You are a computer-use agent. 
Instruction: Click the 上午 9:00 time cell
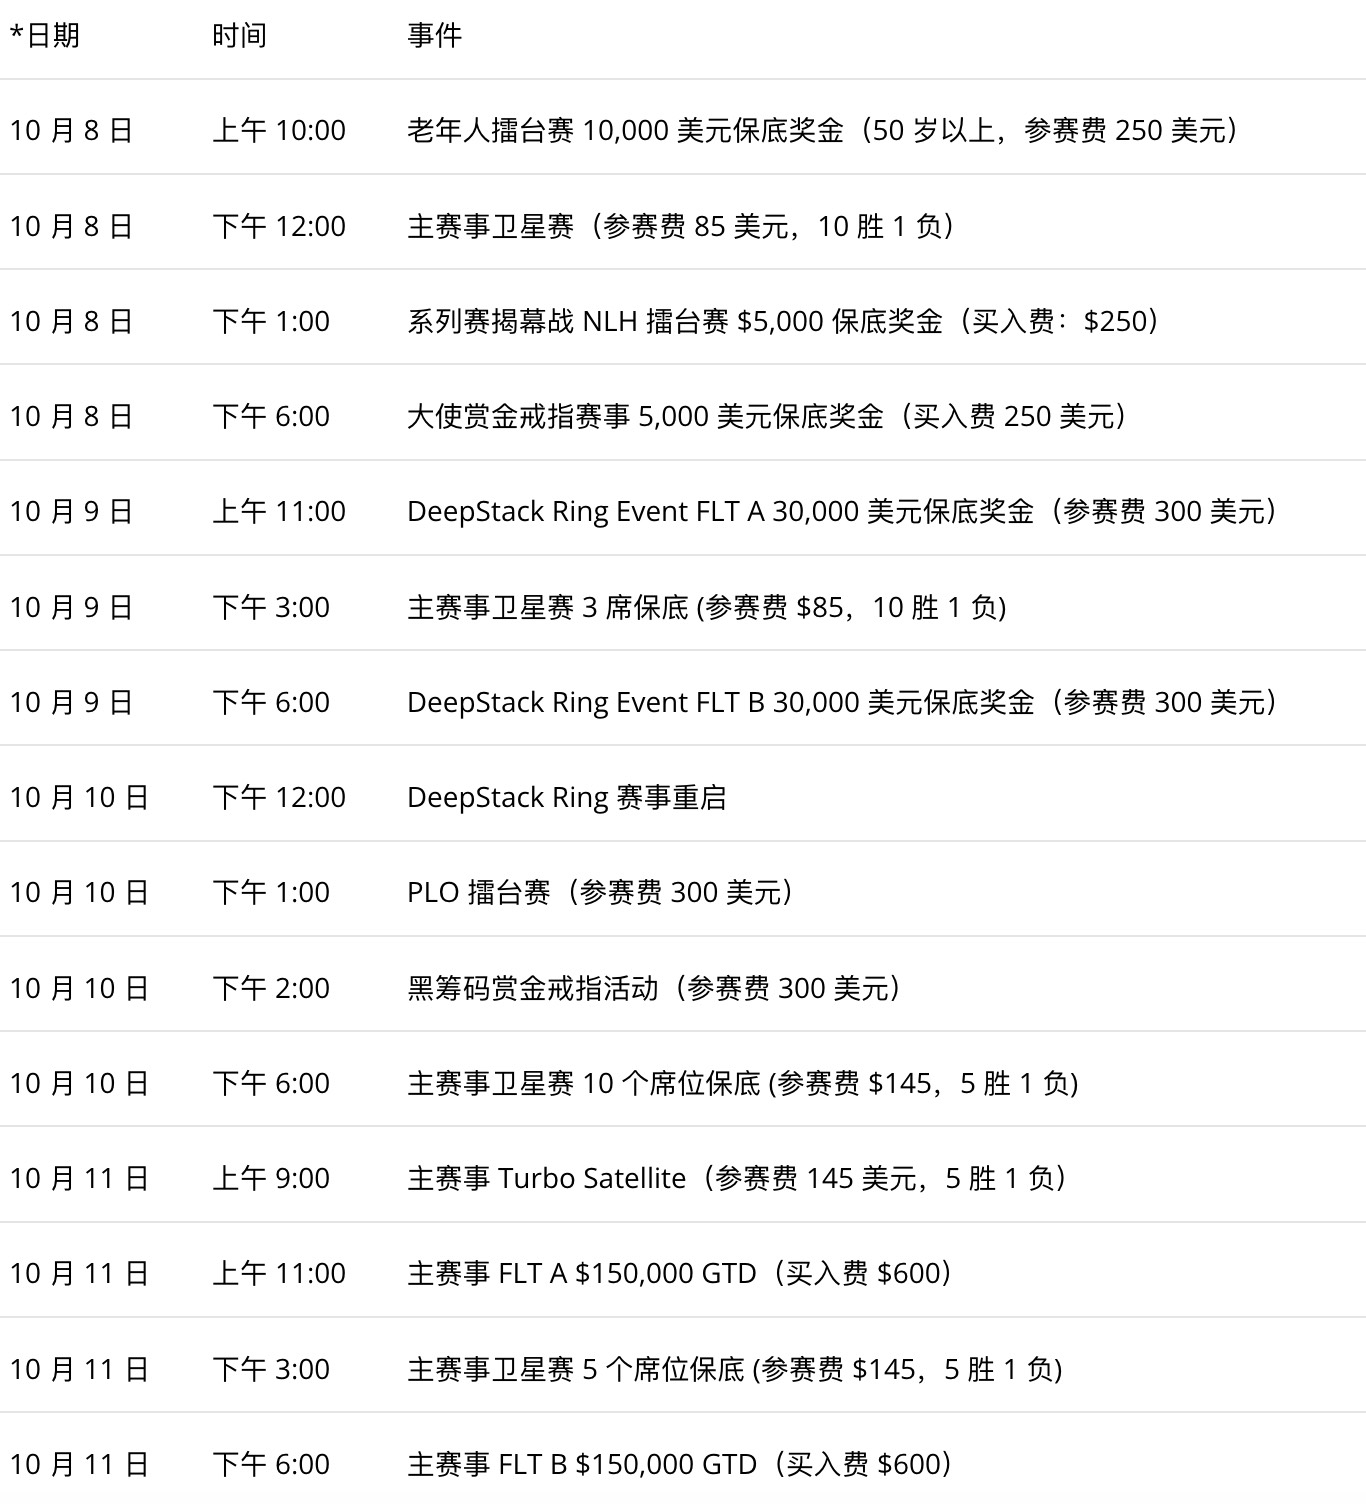click(x=271, y=1178)
